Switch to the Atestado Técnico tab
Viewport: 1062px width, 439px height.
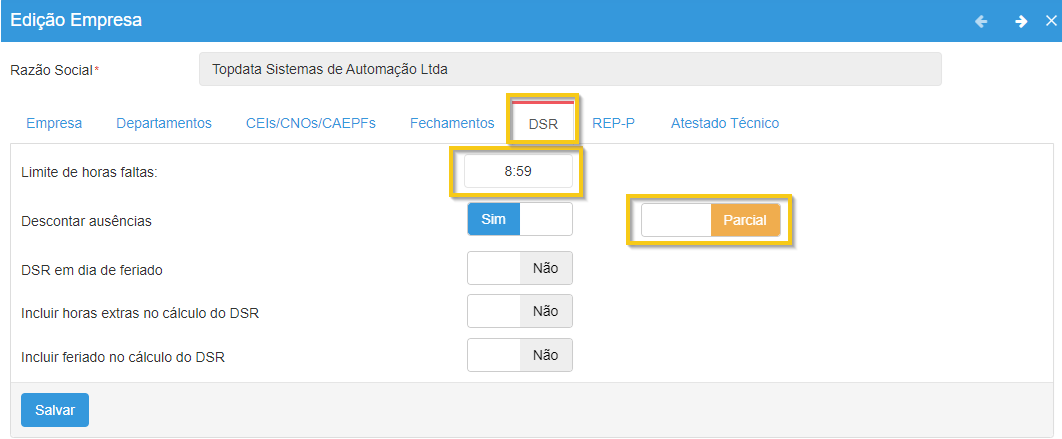[725, 123]
